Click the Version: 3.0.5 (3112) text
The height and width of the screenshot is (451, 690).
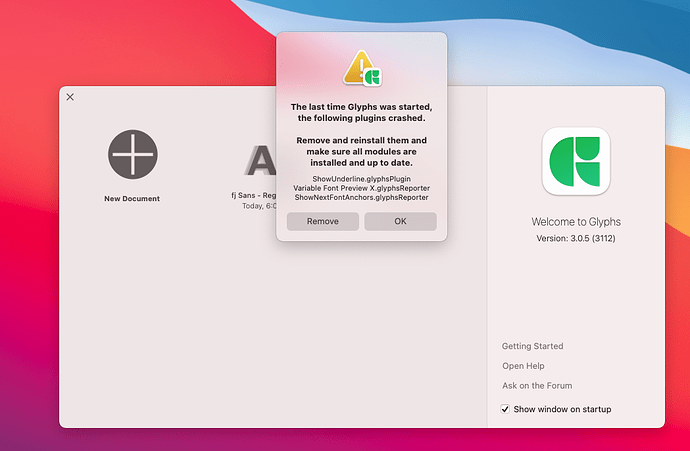[x=576, y=238]
